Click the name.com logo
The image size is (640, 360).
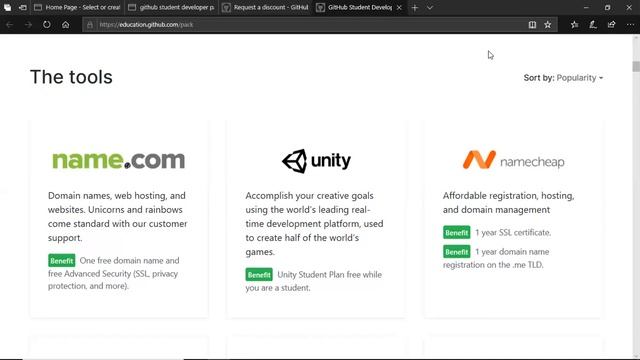coord(118,160)
